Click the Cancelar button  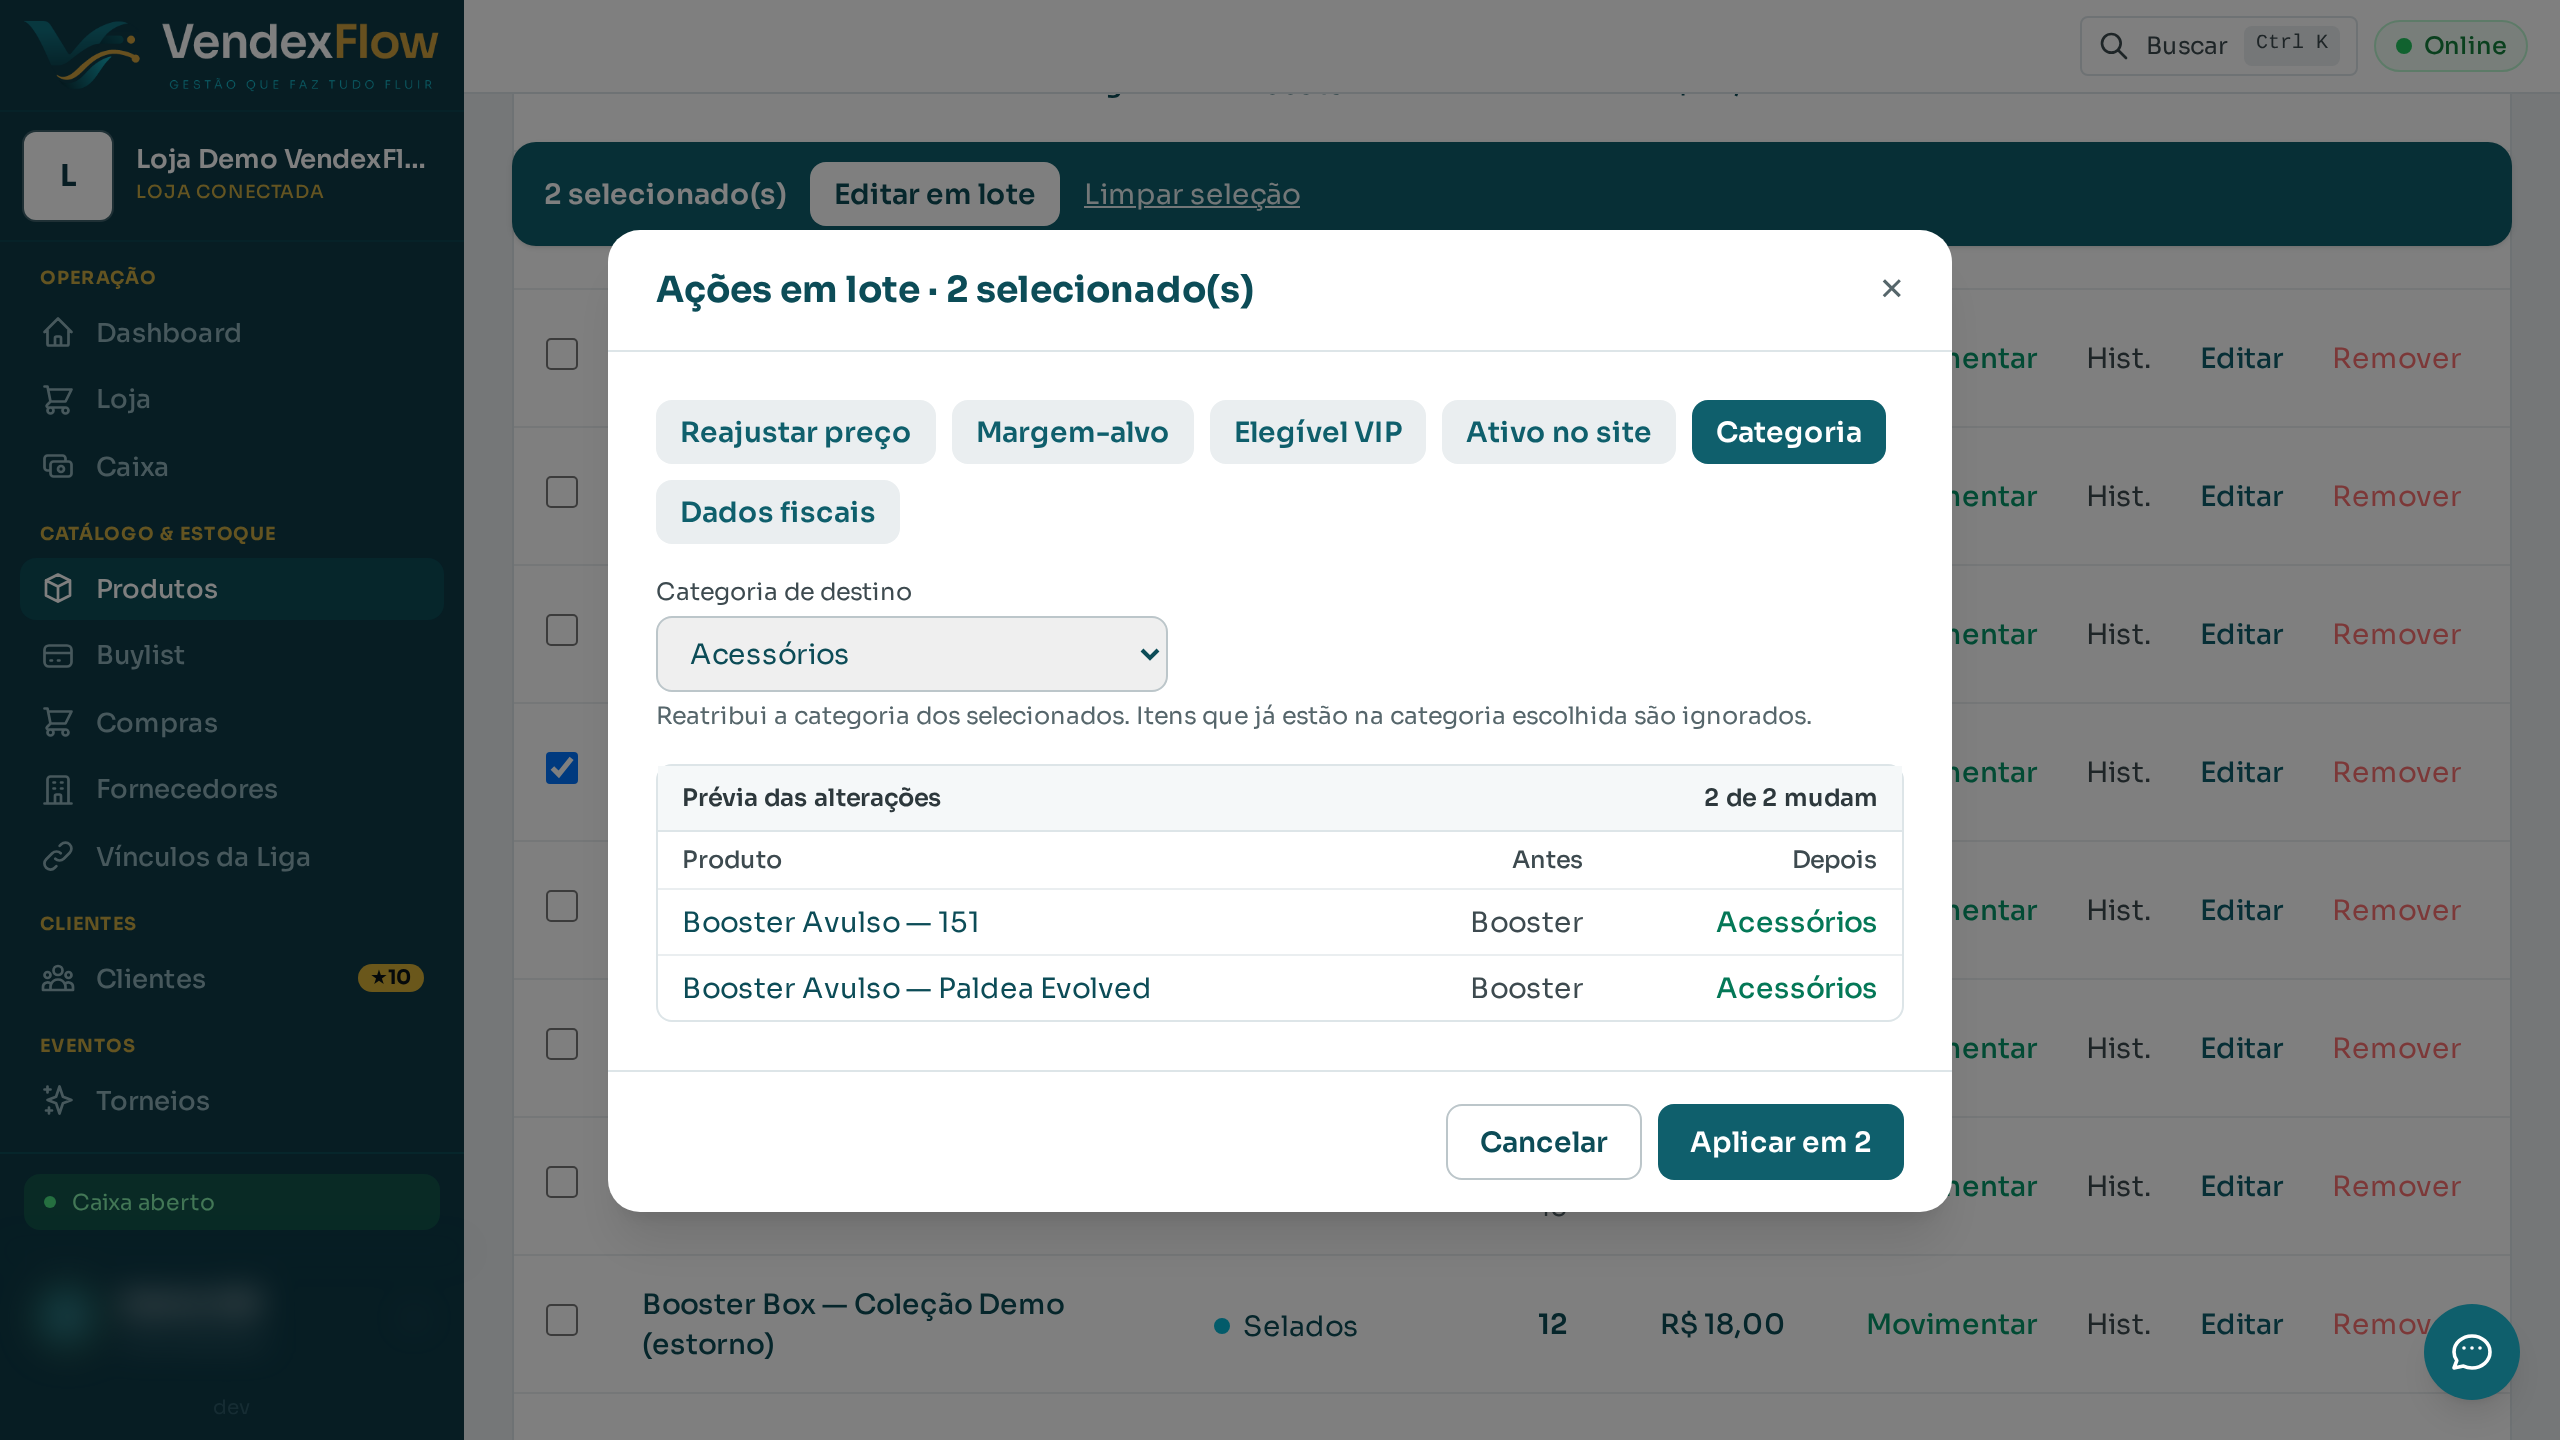point(1543,1142)
